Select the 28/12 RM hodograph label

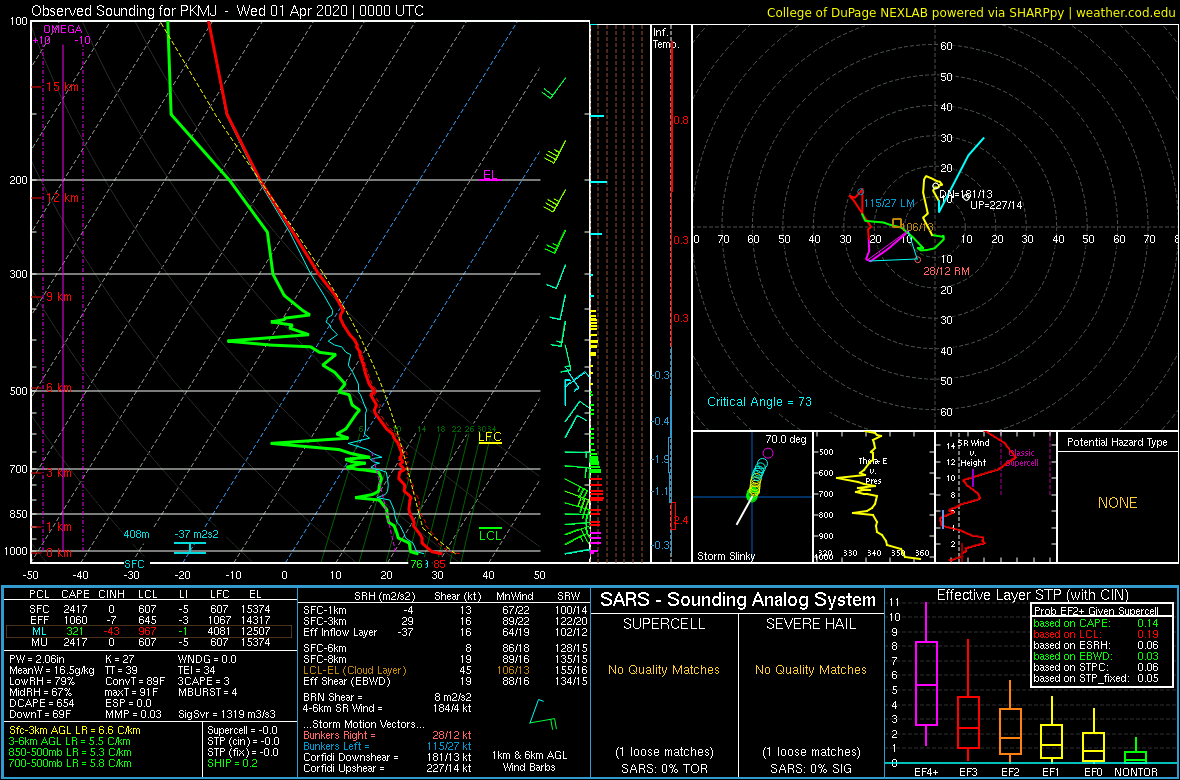(947, 271)
